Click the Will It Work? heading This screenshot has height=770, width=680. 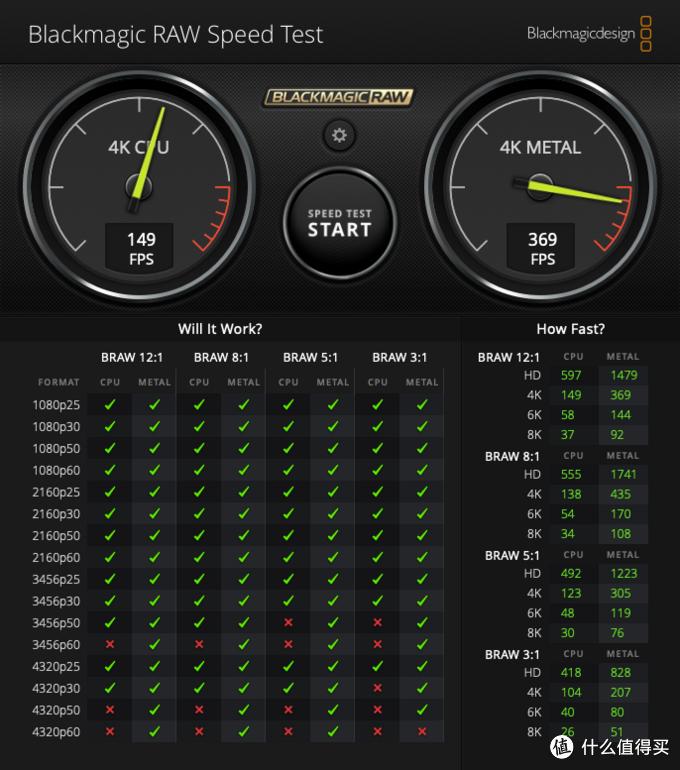(220, 329)
